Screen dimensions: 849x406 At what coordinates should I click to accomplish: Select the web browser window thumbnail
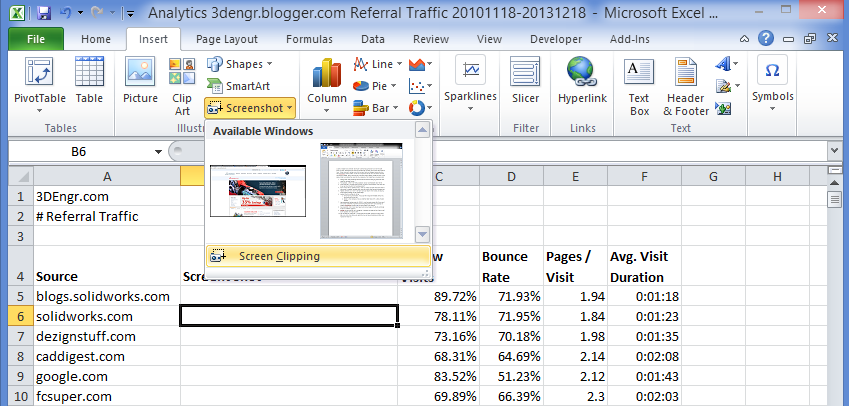[258, 191]
